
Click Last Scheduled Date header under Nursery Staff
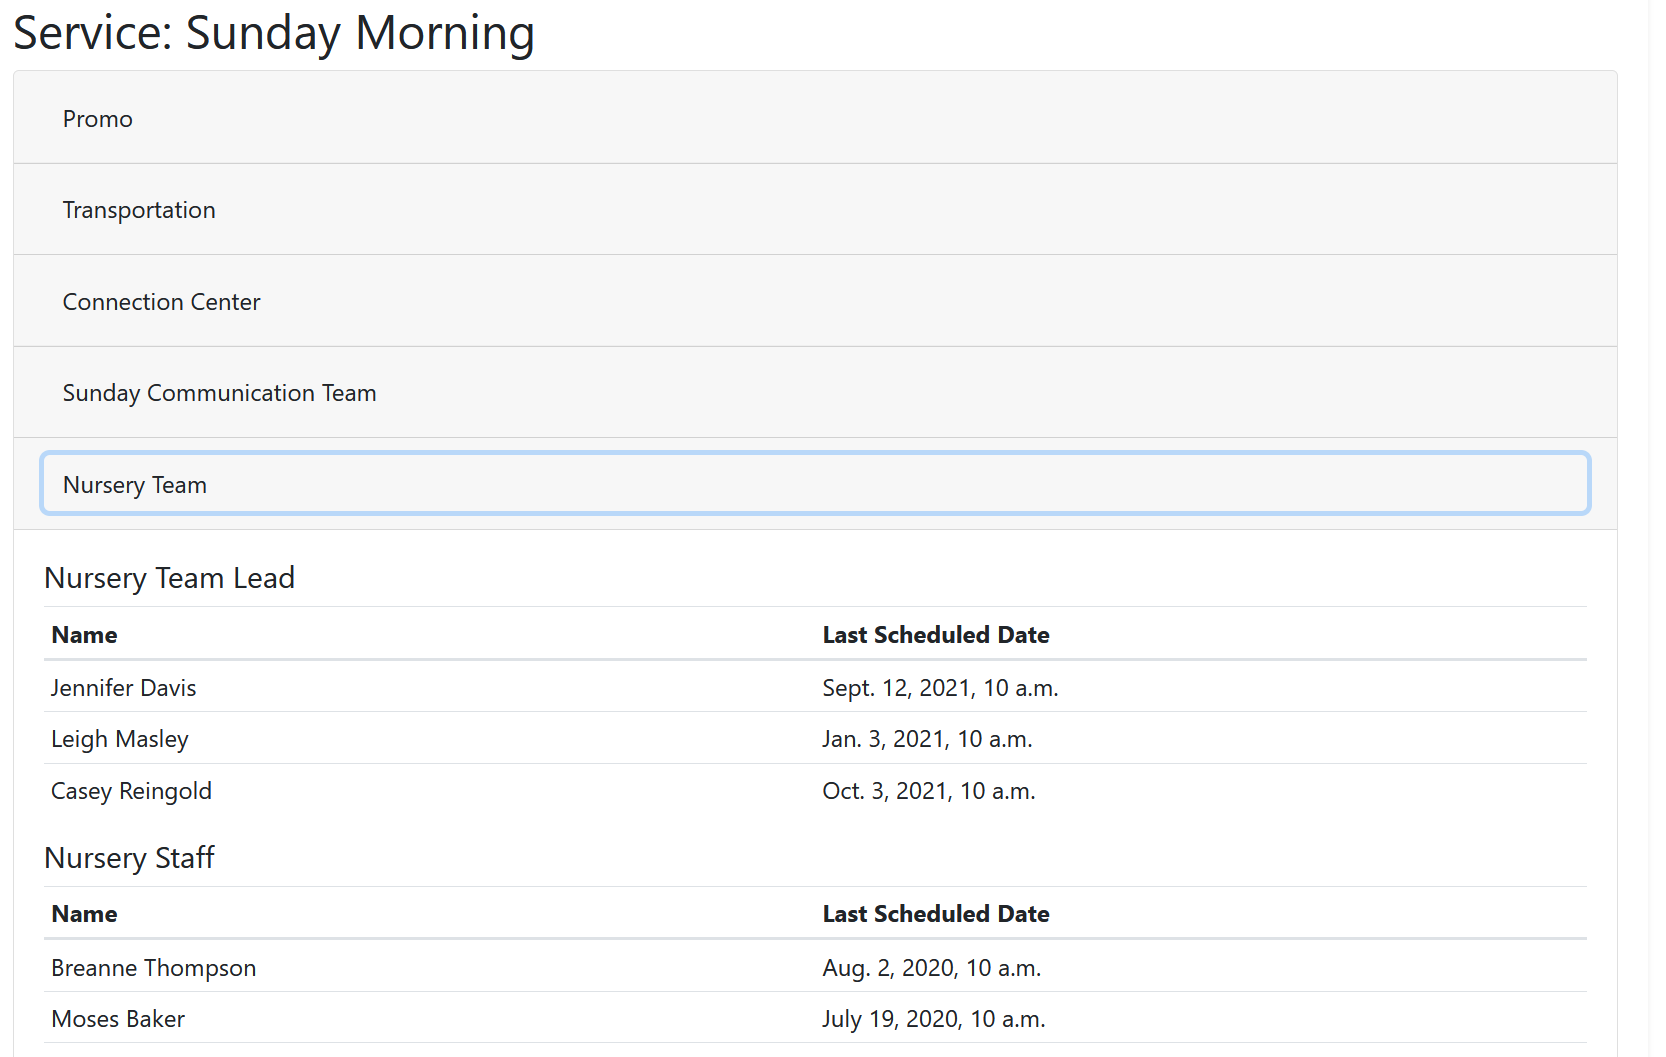pyautogui.click(x=935, y=914)
